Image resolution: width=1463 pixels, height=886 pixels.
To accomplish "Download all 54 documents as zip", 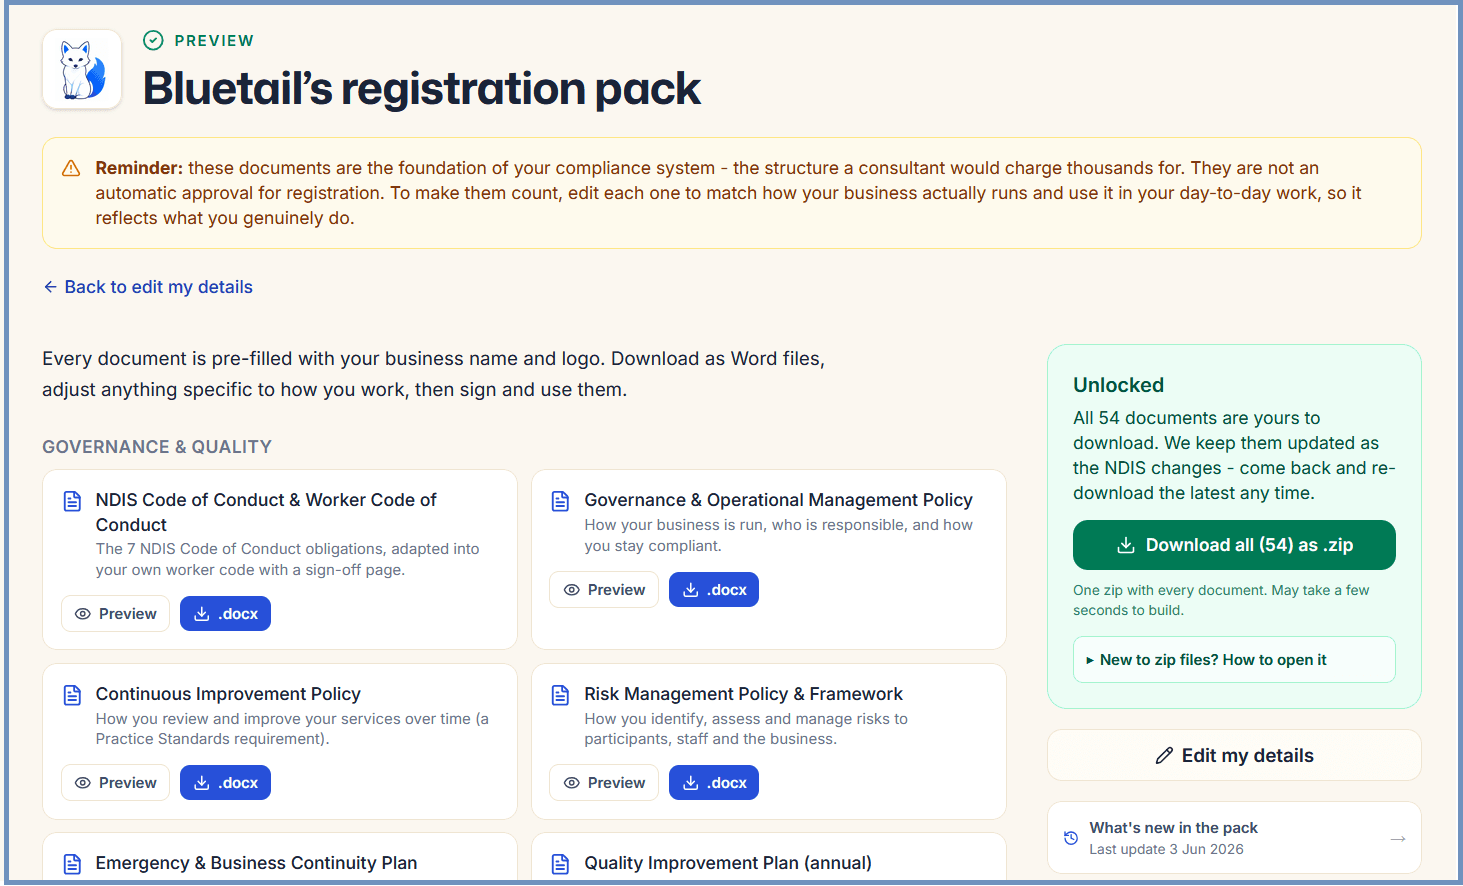I will click(x=1234, y=545).
